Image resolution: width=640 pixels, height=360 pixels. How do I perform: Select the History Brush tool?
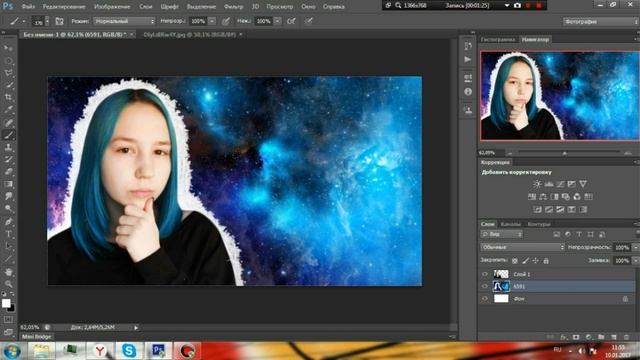point(8,159)
